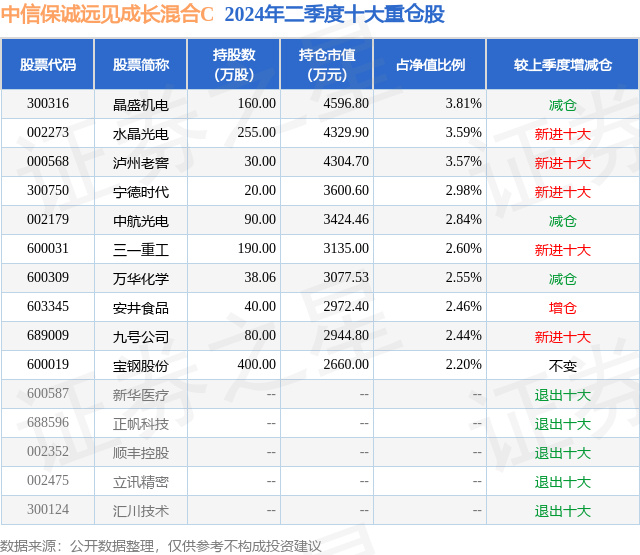Click the 2.98% net value ratio
The width and height of the screenshot is (640, 555).
464,191
